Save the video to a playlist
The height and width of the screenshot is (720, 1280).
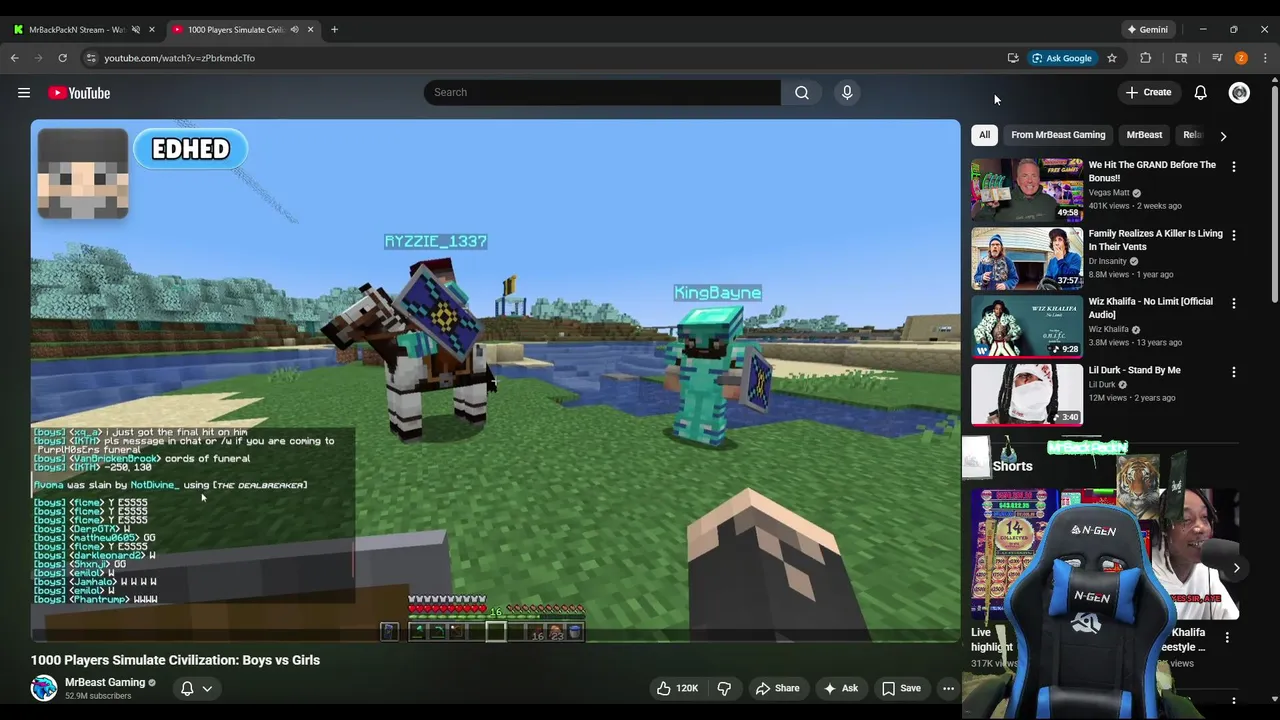click(901, 688)
